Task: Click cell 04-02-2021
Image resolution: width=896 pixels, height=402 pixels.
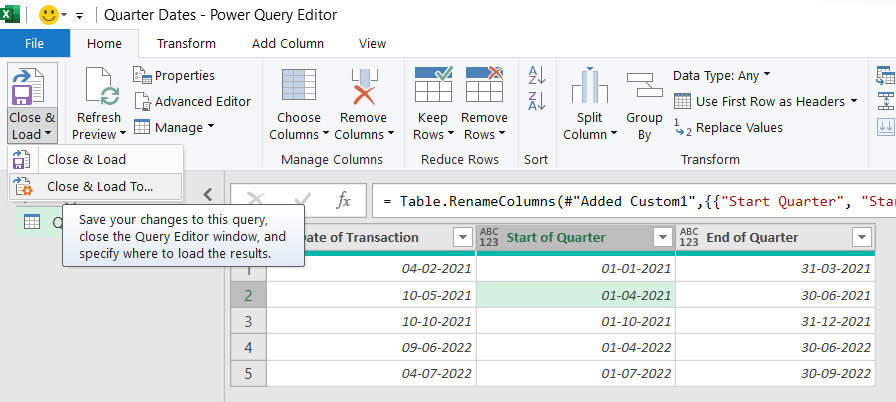Action: (x=371, y=268)
